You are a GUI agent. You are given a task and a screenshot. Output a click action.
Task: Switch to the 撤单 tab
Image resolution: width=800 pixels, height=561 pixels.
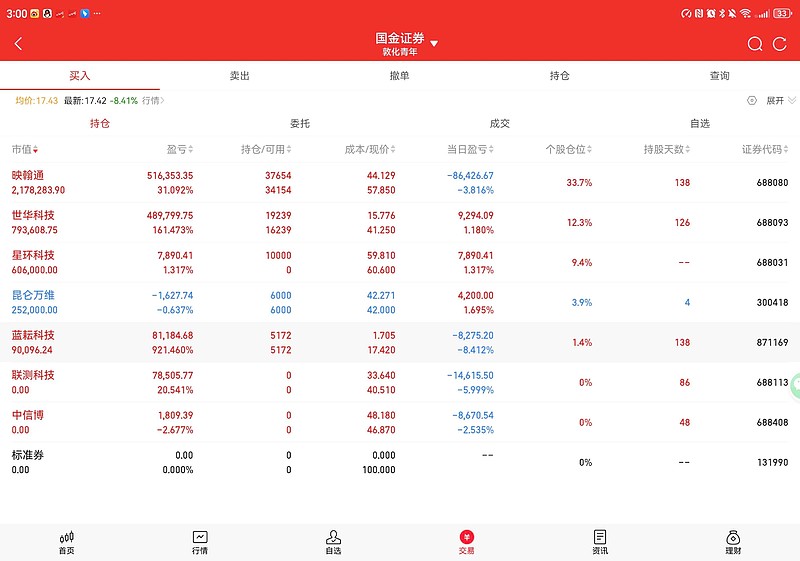click(399, 76)
